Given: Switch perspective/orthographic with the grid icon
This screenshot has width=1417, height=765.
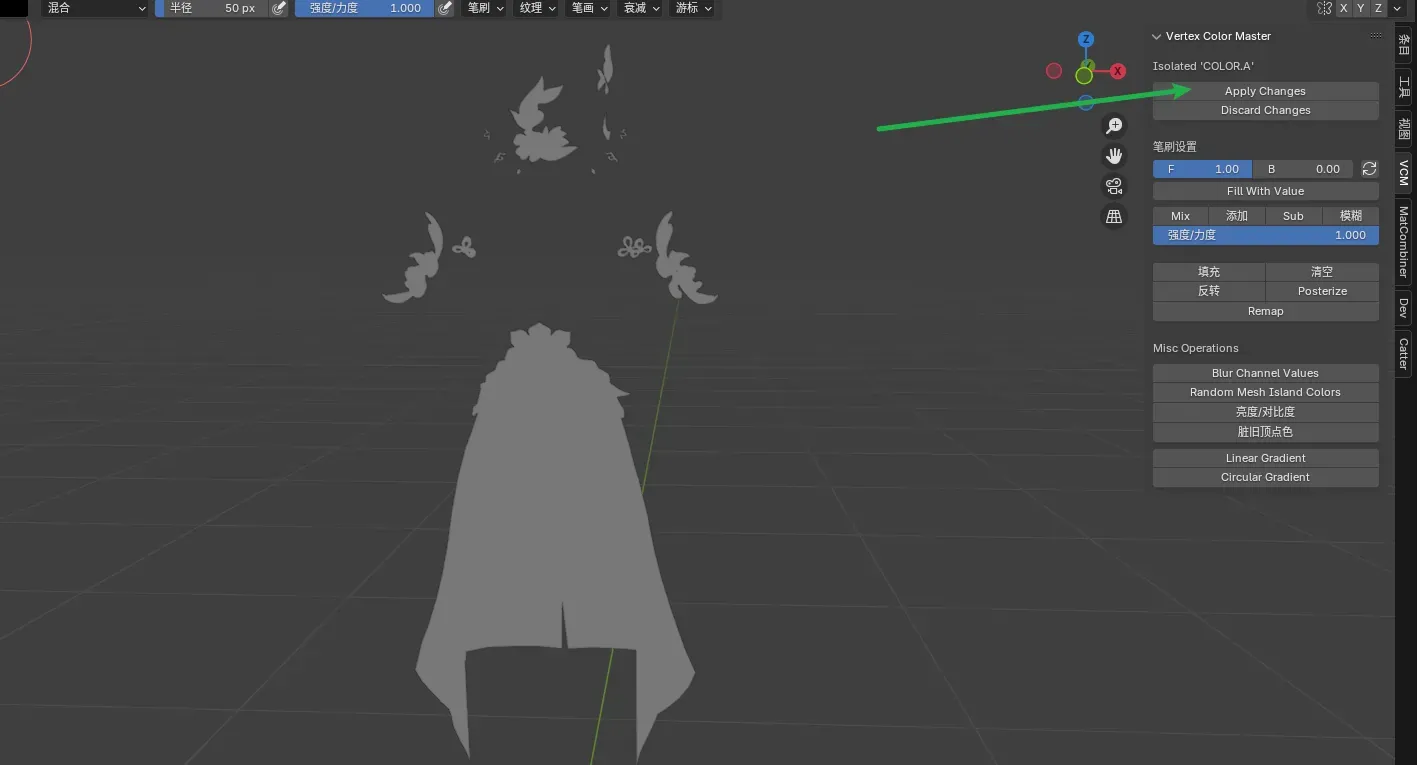Looking at the screenshot, I should pyautogui.click(x=1114, y=216).
